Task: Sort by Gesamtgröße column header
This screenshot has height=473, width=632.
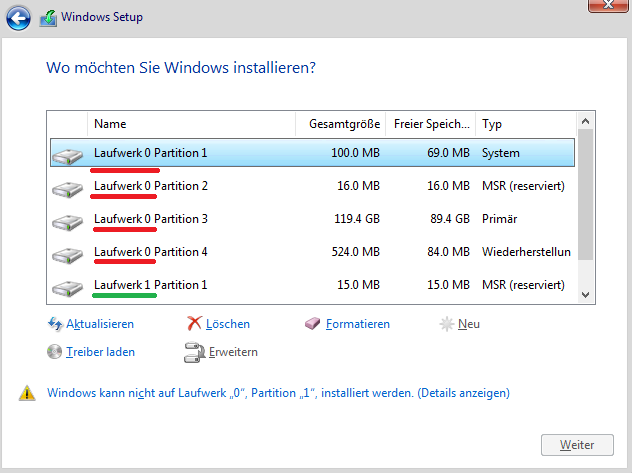Action: point(341,124)
